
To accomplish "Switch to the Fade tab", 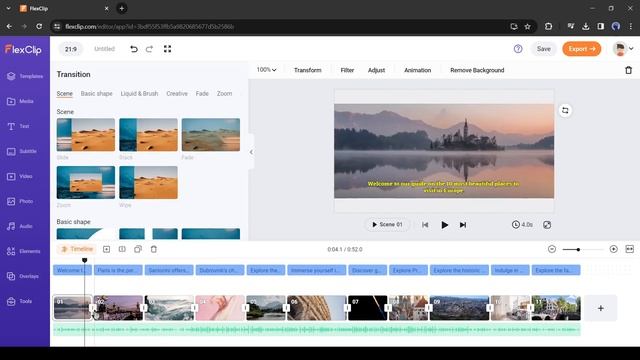I will click(x=202, y=93).
